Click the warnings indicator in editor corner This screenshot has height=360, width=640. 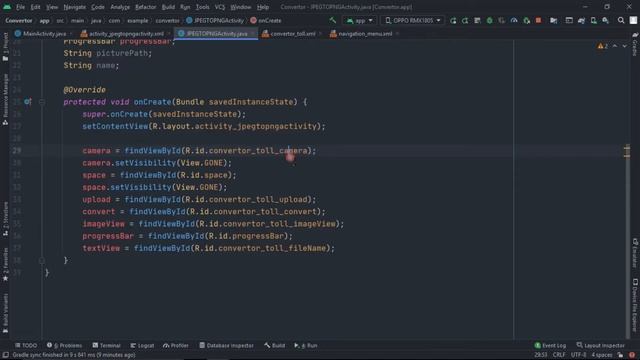click(602, 46)
